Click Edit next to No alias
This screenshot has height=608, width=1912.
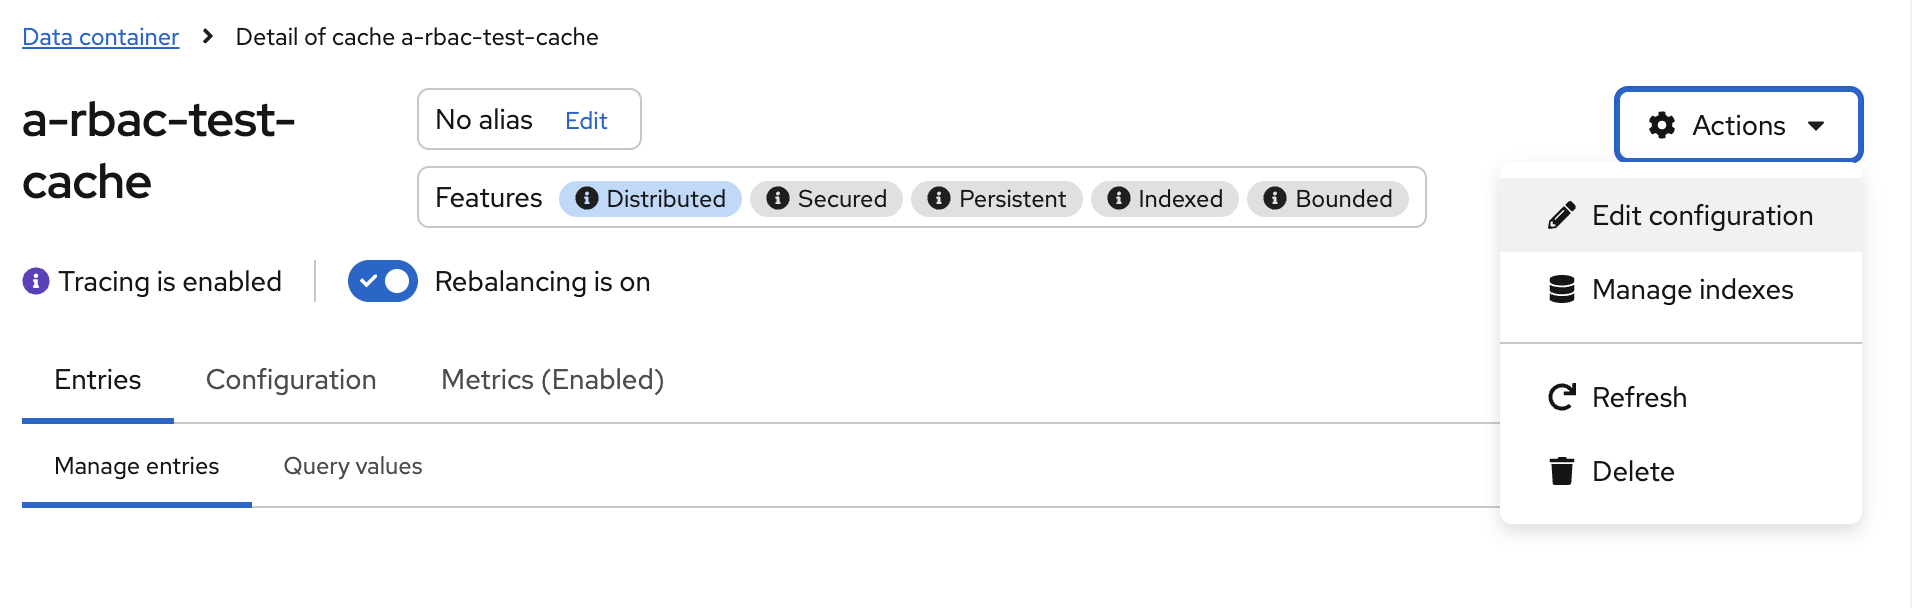(586, 120)
